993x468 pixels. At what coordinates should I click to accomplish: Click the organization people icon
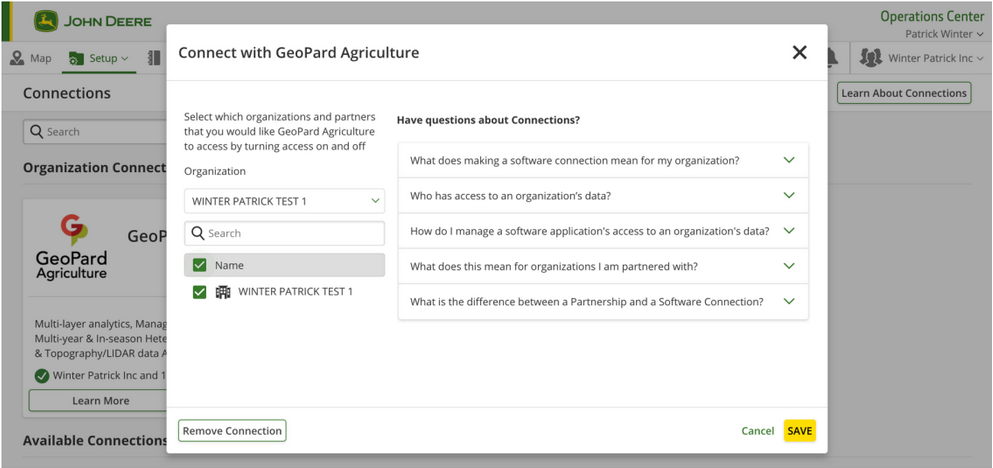tap(871, 58)
